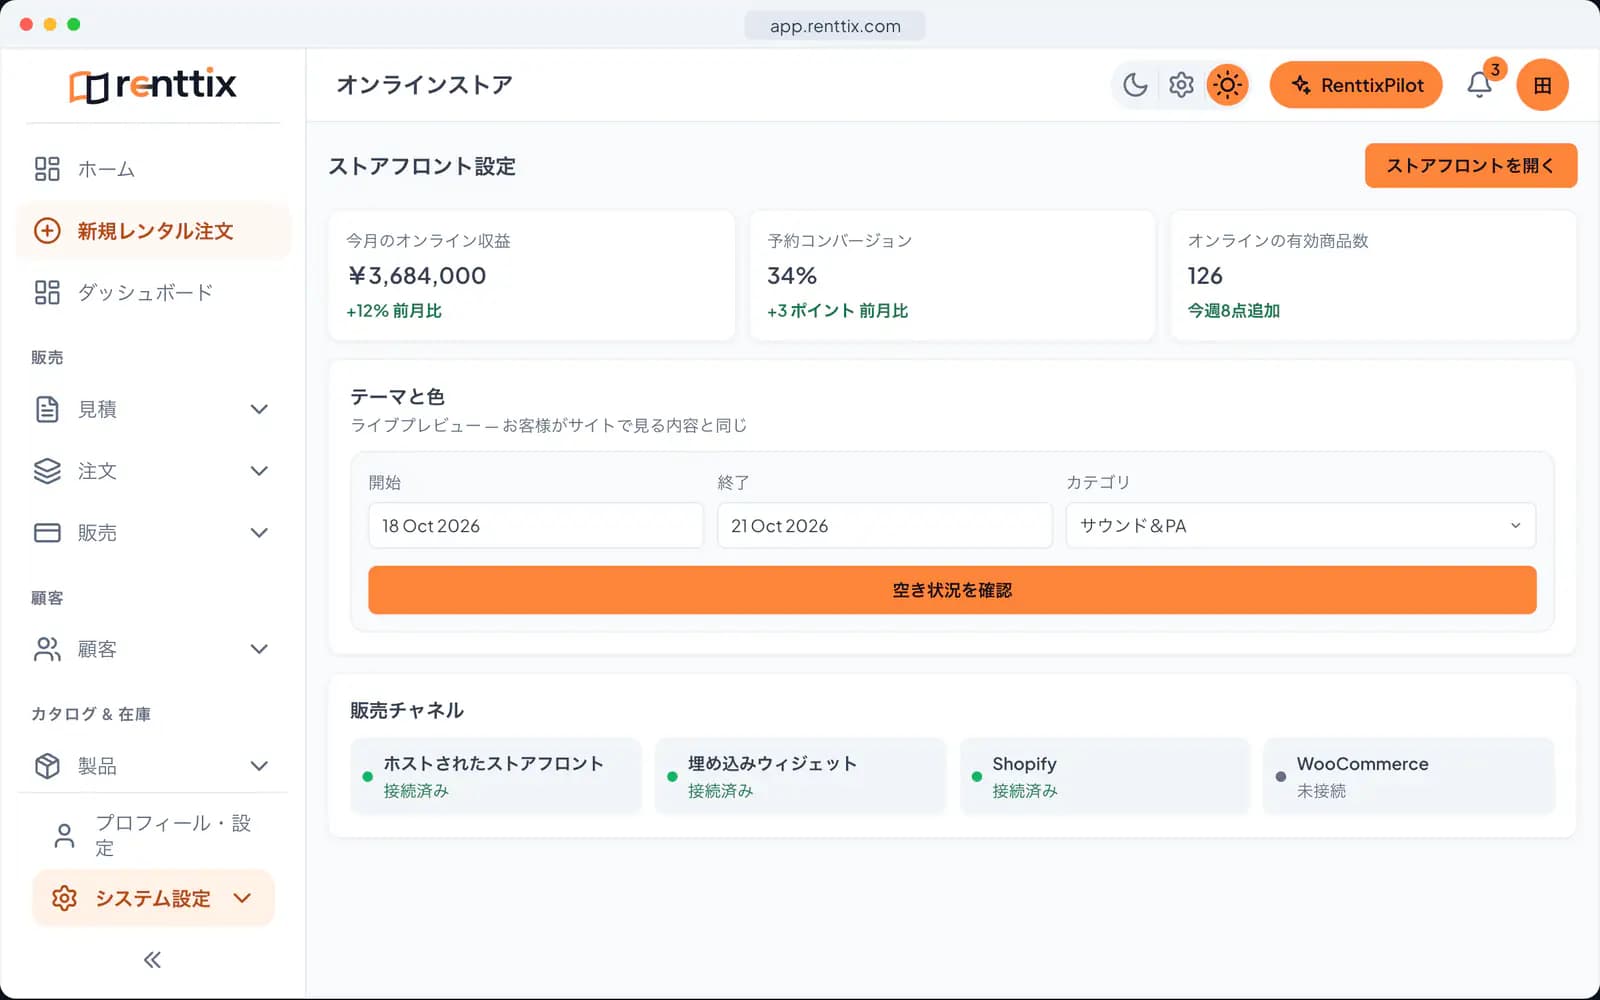Open ホーム from sidebar
Viewport: 1600px width, 1000px height.
click(x=153, y=169)
